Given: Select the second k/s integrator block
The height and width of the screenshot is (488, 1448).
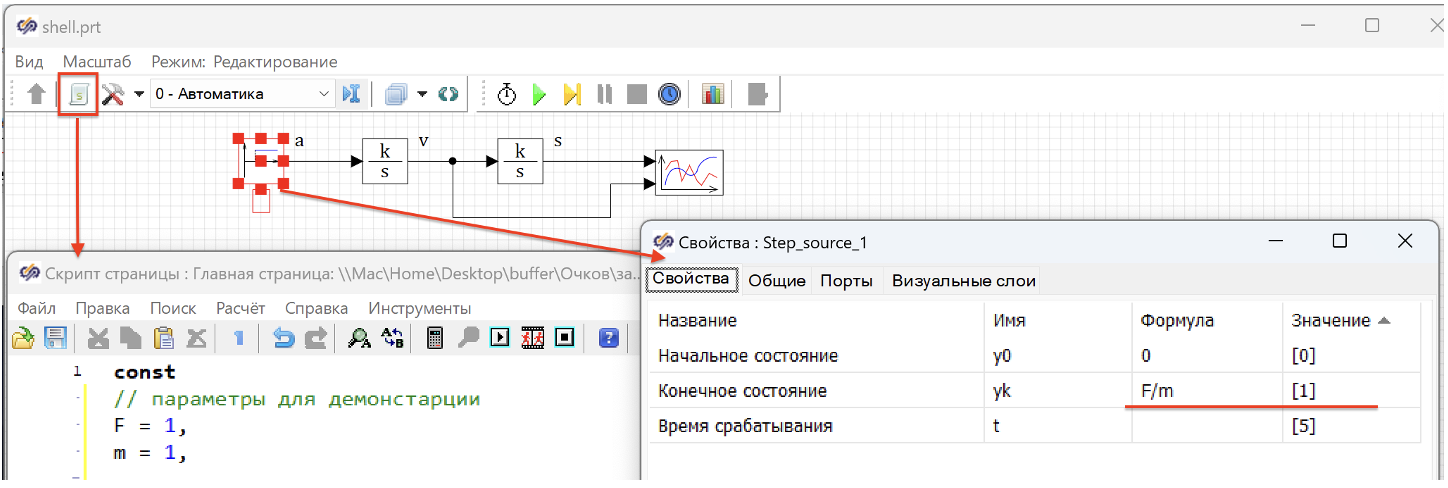Looking at the screenshot, I should [520, 161].
